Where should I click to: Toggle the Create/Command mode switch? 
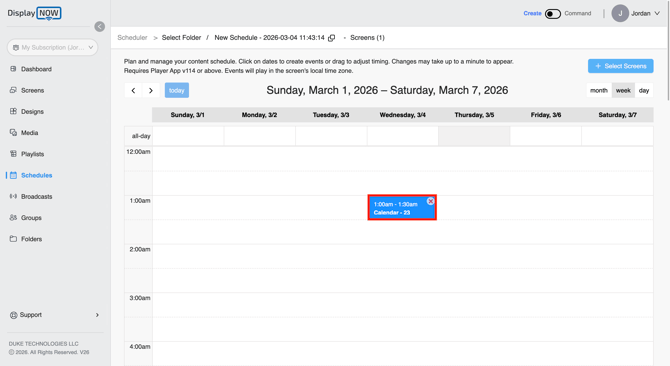(x=552, y=14)
